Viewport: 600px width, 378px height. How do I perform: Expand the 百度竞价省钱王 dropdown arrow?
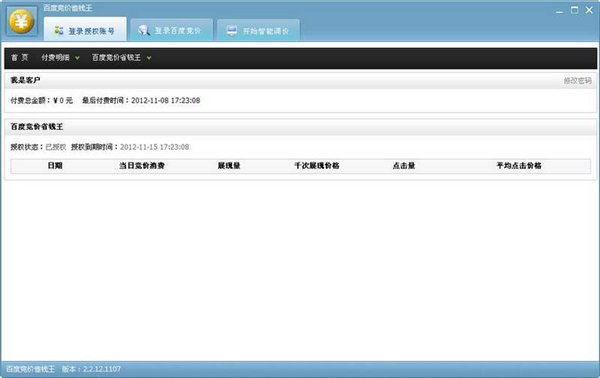tap(149, 58)
